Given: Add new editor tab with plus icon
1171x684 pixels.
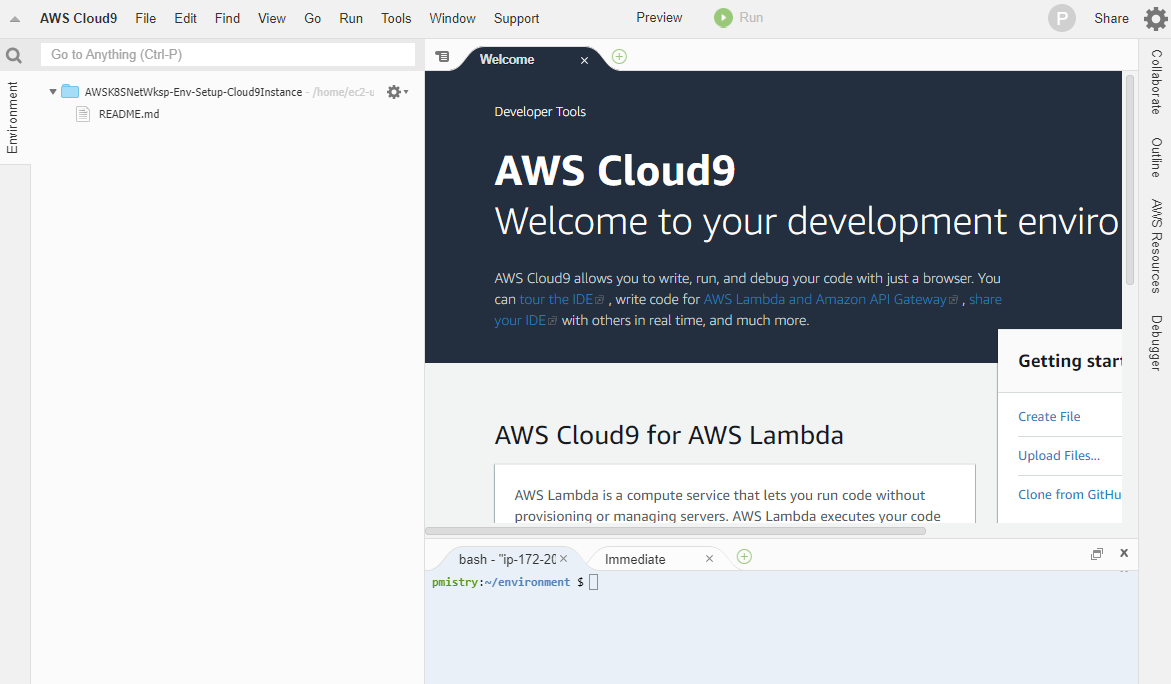Looking at the screenshot, I should click(x=619, y=57).
